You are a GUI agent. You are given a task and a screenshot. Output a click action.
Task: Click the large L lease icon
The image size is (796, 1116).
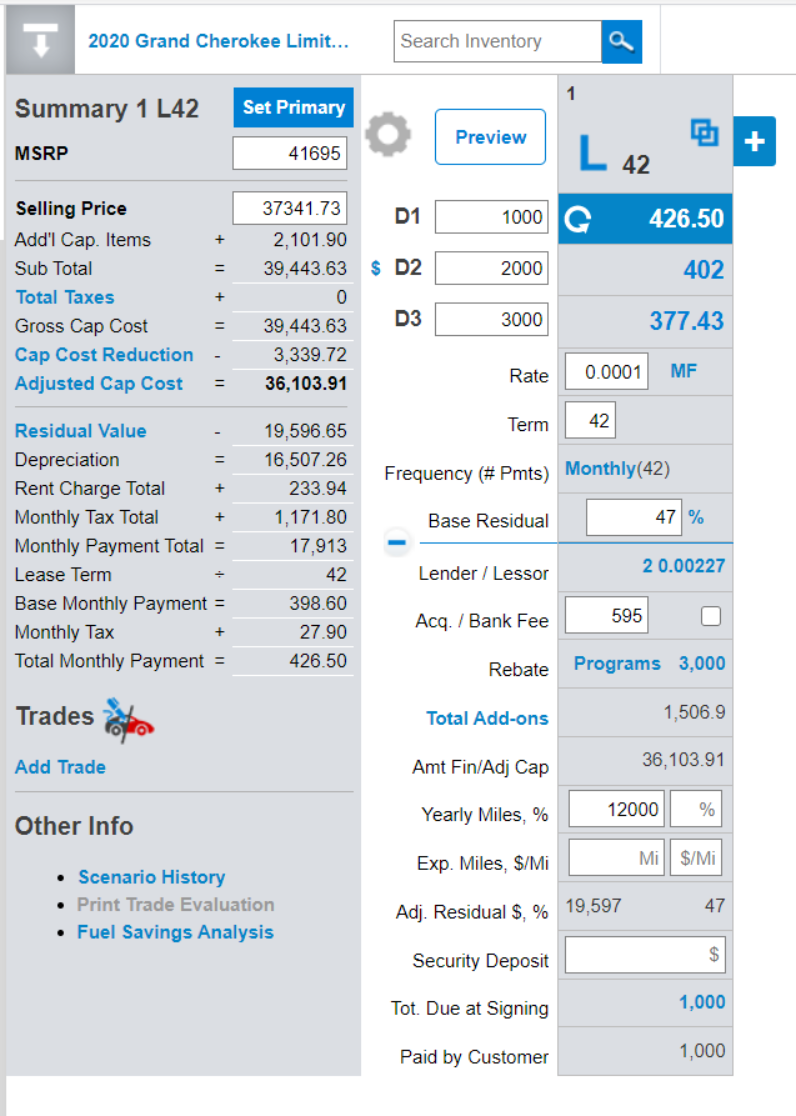[592, 152]
